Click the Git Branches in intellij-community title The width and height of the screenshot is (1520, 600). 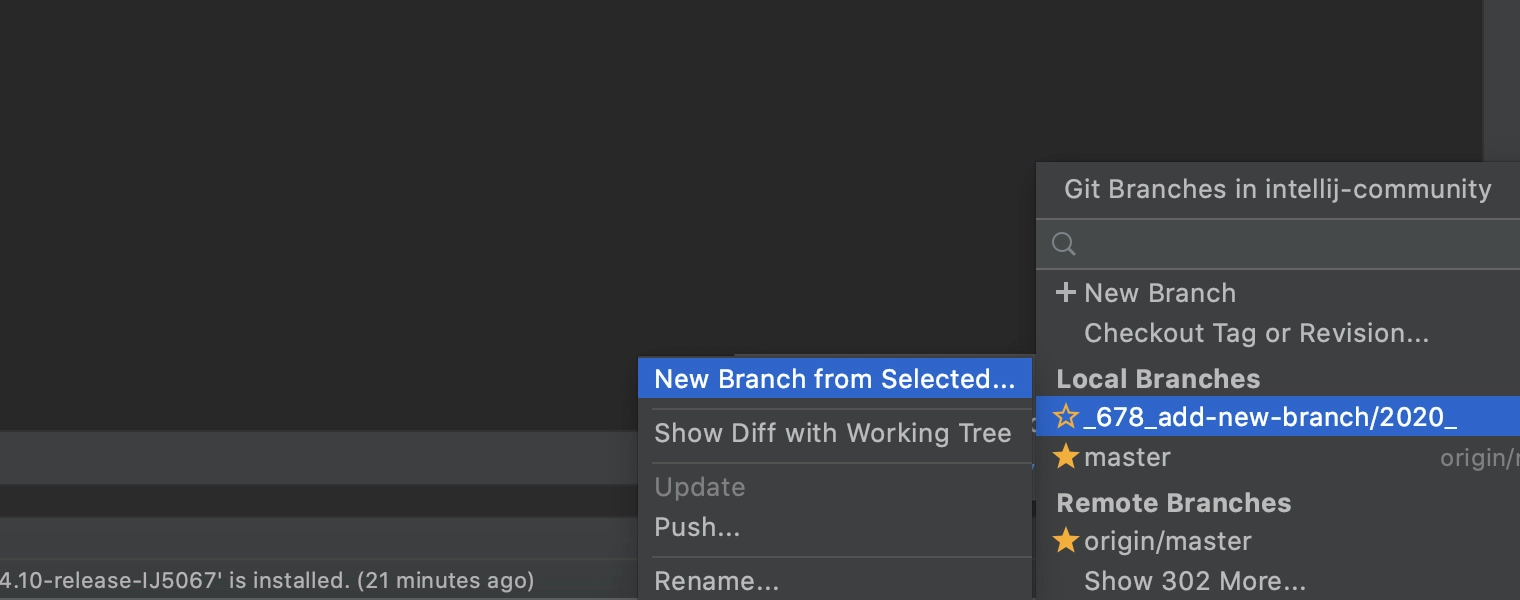pos(1277,189)
